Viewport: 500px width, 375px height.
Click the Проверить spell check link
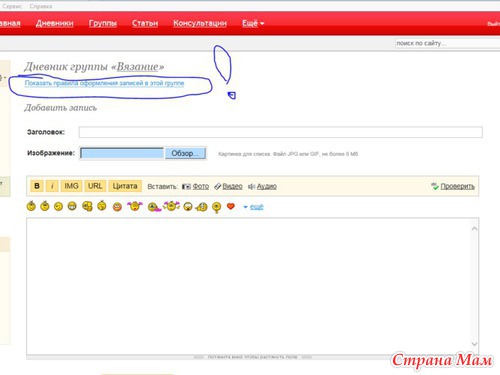(457, 186)
